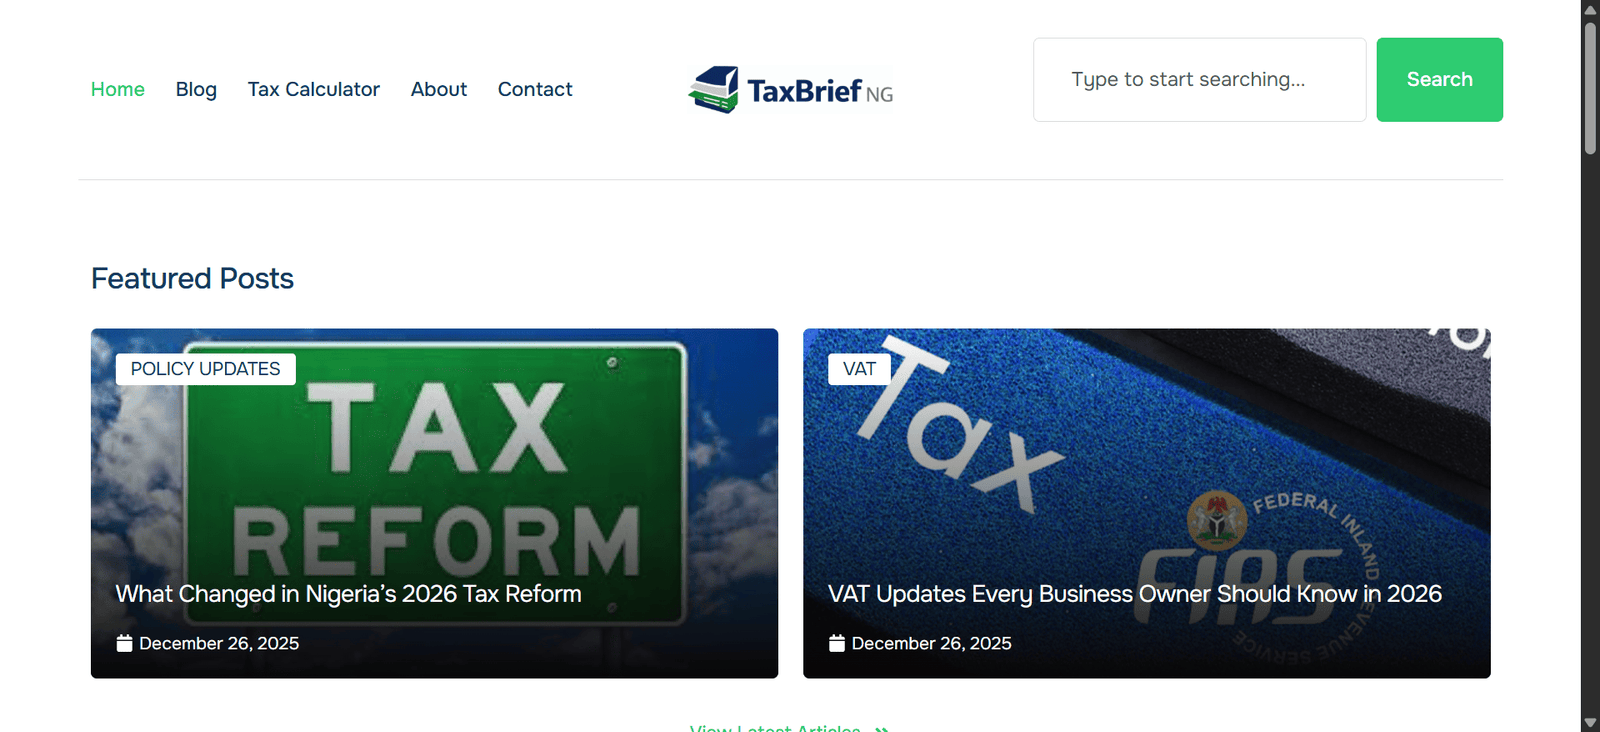Open the Tax Calculator page
The height and width of the screenshot is (732, 1600).
[314, 89]
